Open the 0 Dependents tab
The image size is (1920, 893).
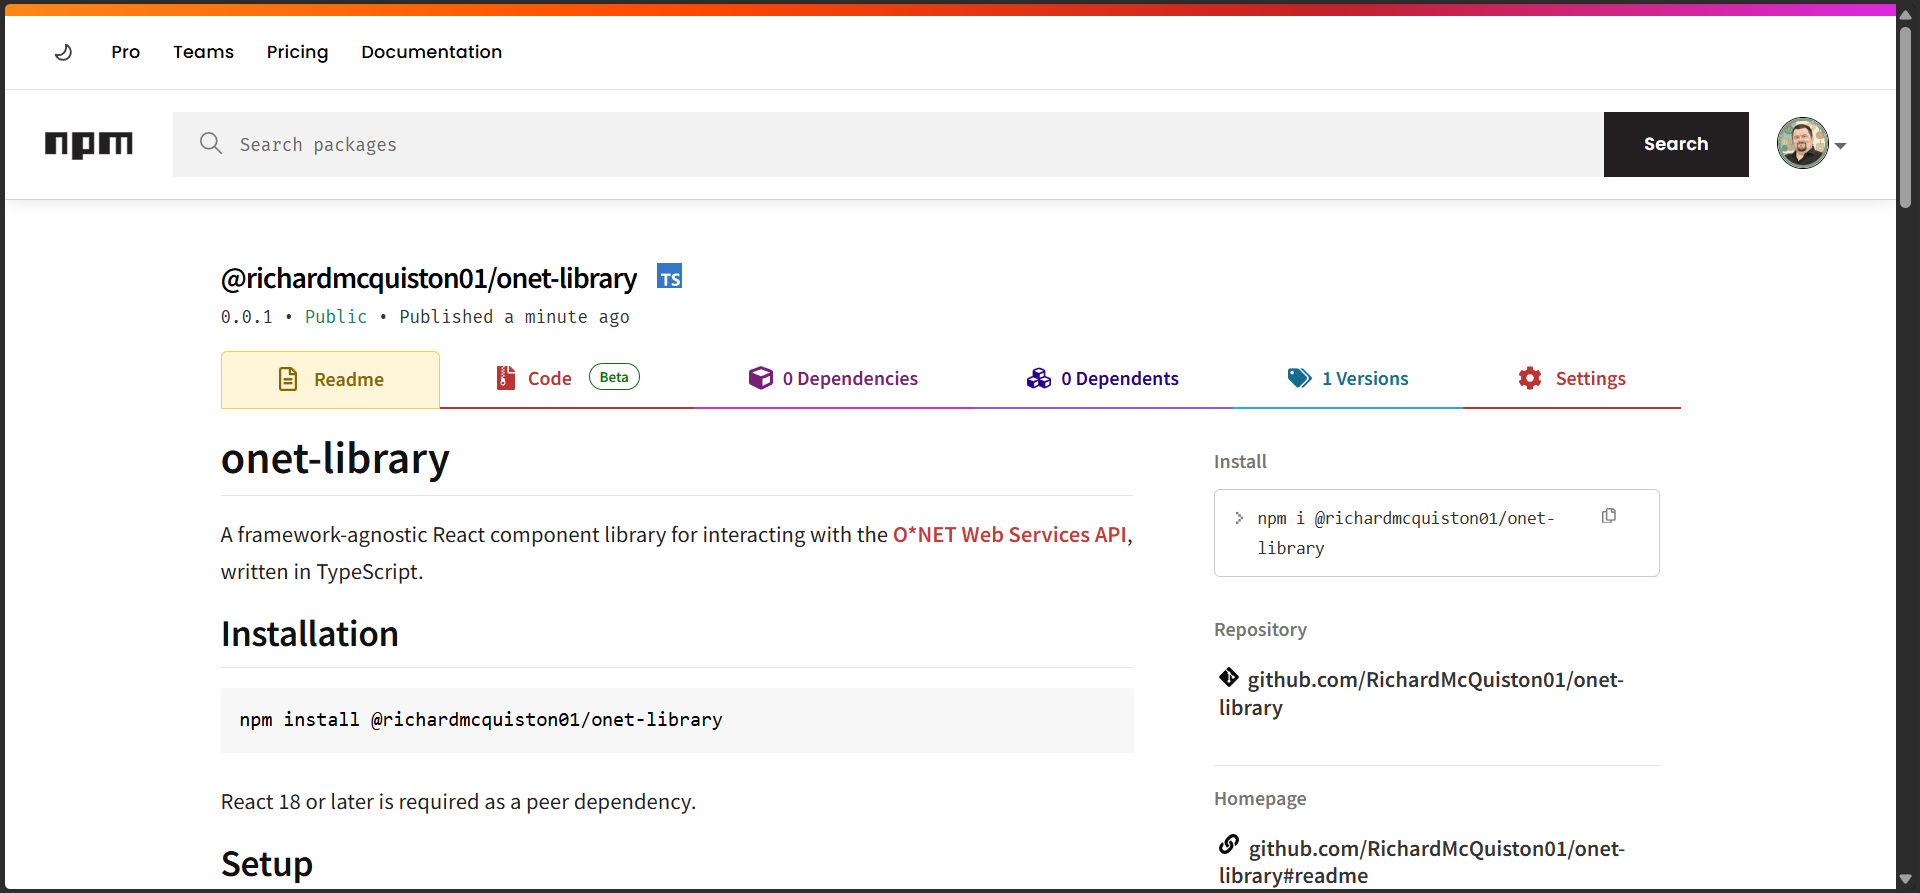1103,378
